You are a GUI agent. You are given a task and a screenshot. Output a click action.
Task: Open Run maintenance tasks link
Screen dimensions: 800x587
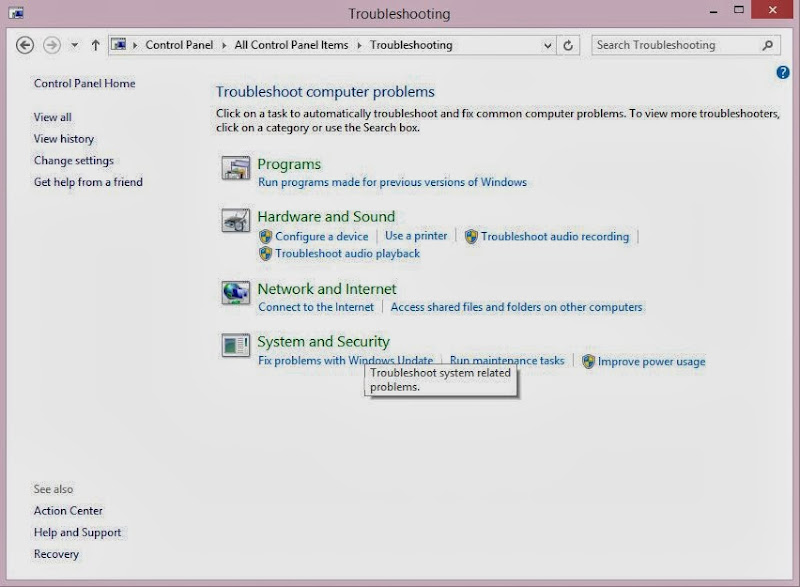(x=507, y=360)
